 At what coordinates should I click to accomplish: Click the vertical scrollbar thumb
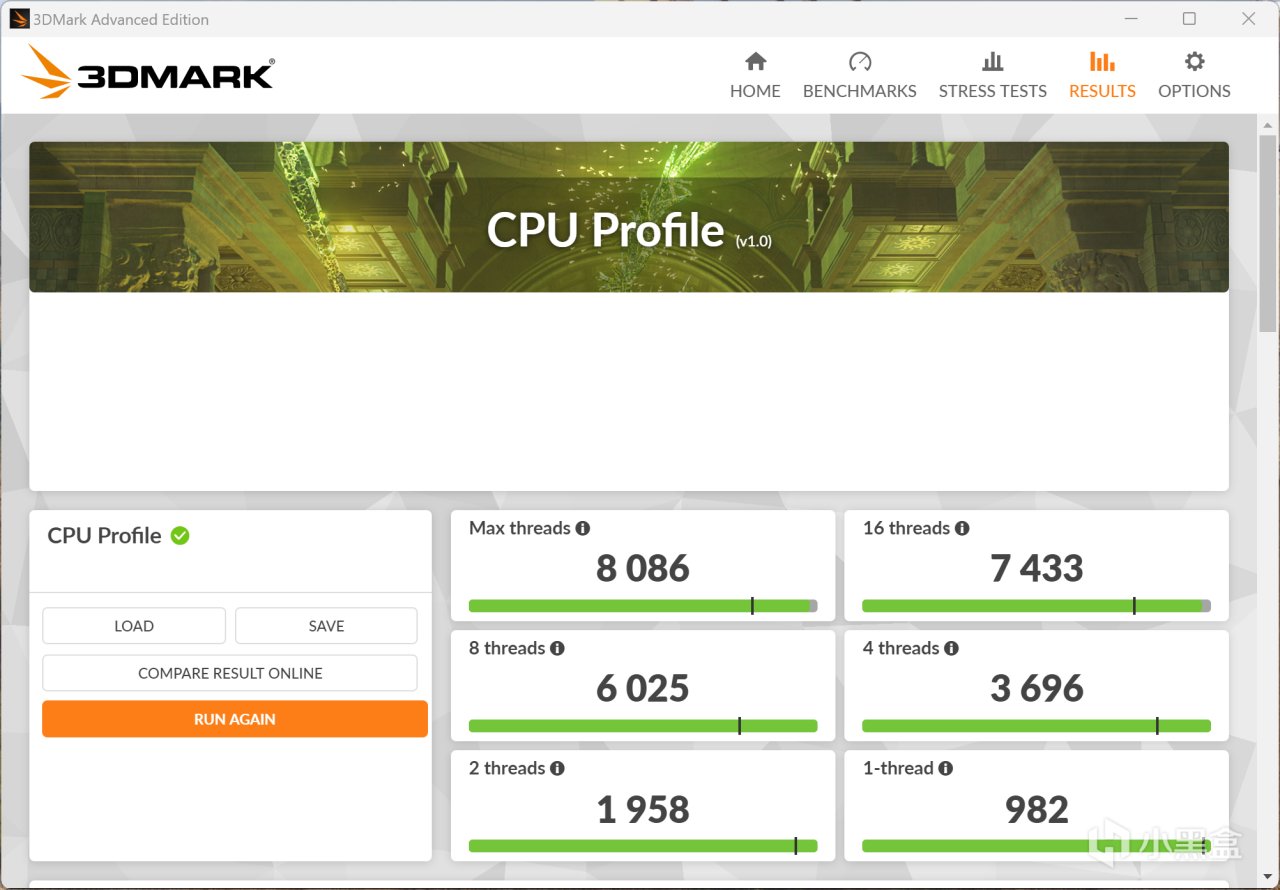pos(1268,232)
